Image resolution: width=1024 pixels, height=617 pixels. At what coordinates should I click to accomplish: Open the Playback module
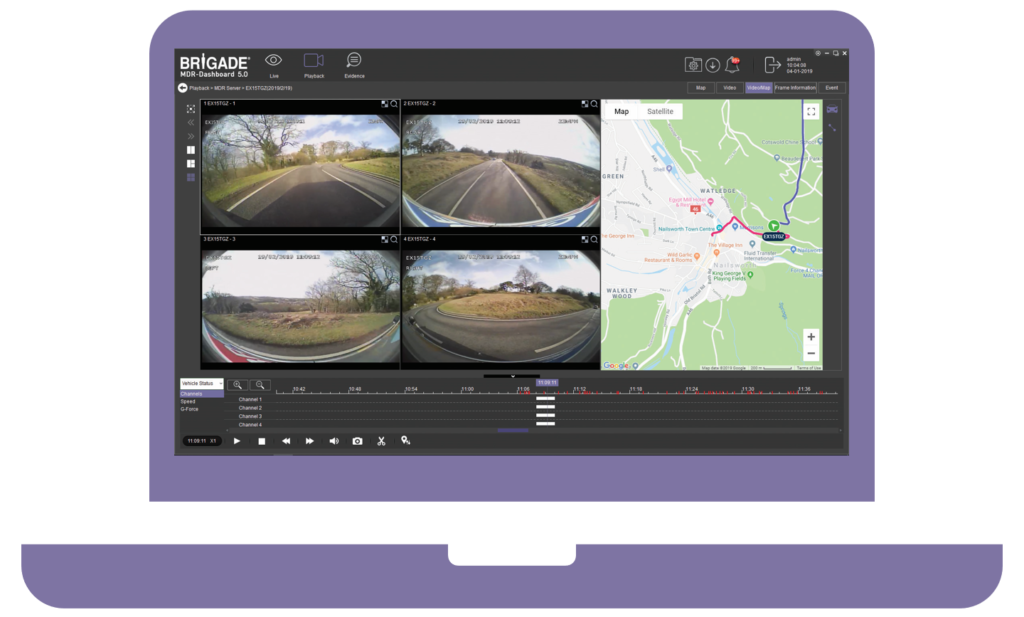(x=314, y=65)
